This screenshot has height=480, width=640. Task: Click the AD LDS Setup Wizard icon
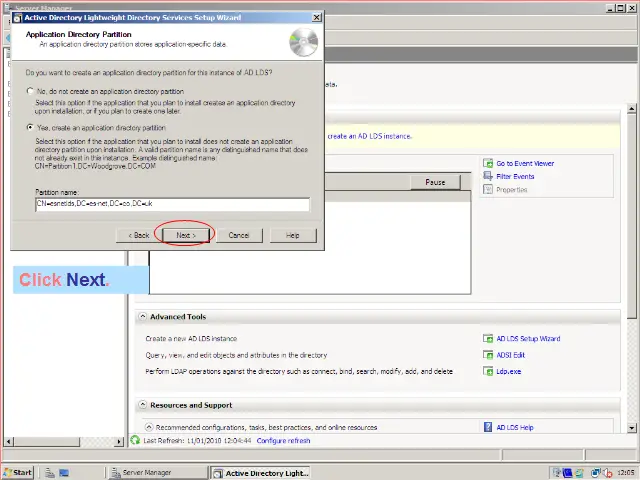pos(488,338)
